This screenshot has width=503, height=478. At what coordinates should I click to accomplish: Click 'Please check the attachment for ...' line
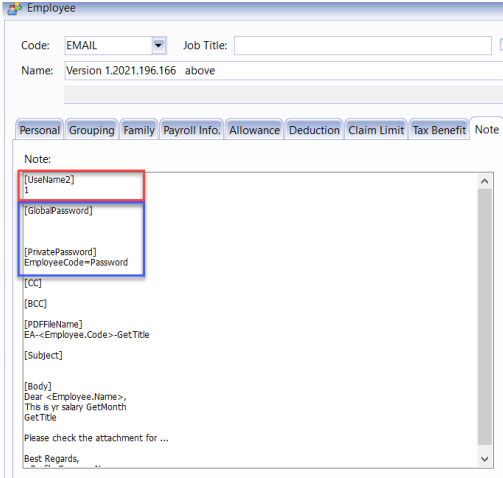[x=96, y=438]
